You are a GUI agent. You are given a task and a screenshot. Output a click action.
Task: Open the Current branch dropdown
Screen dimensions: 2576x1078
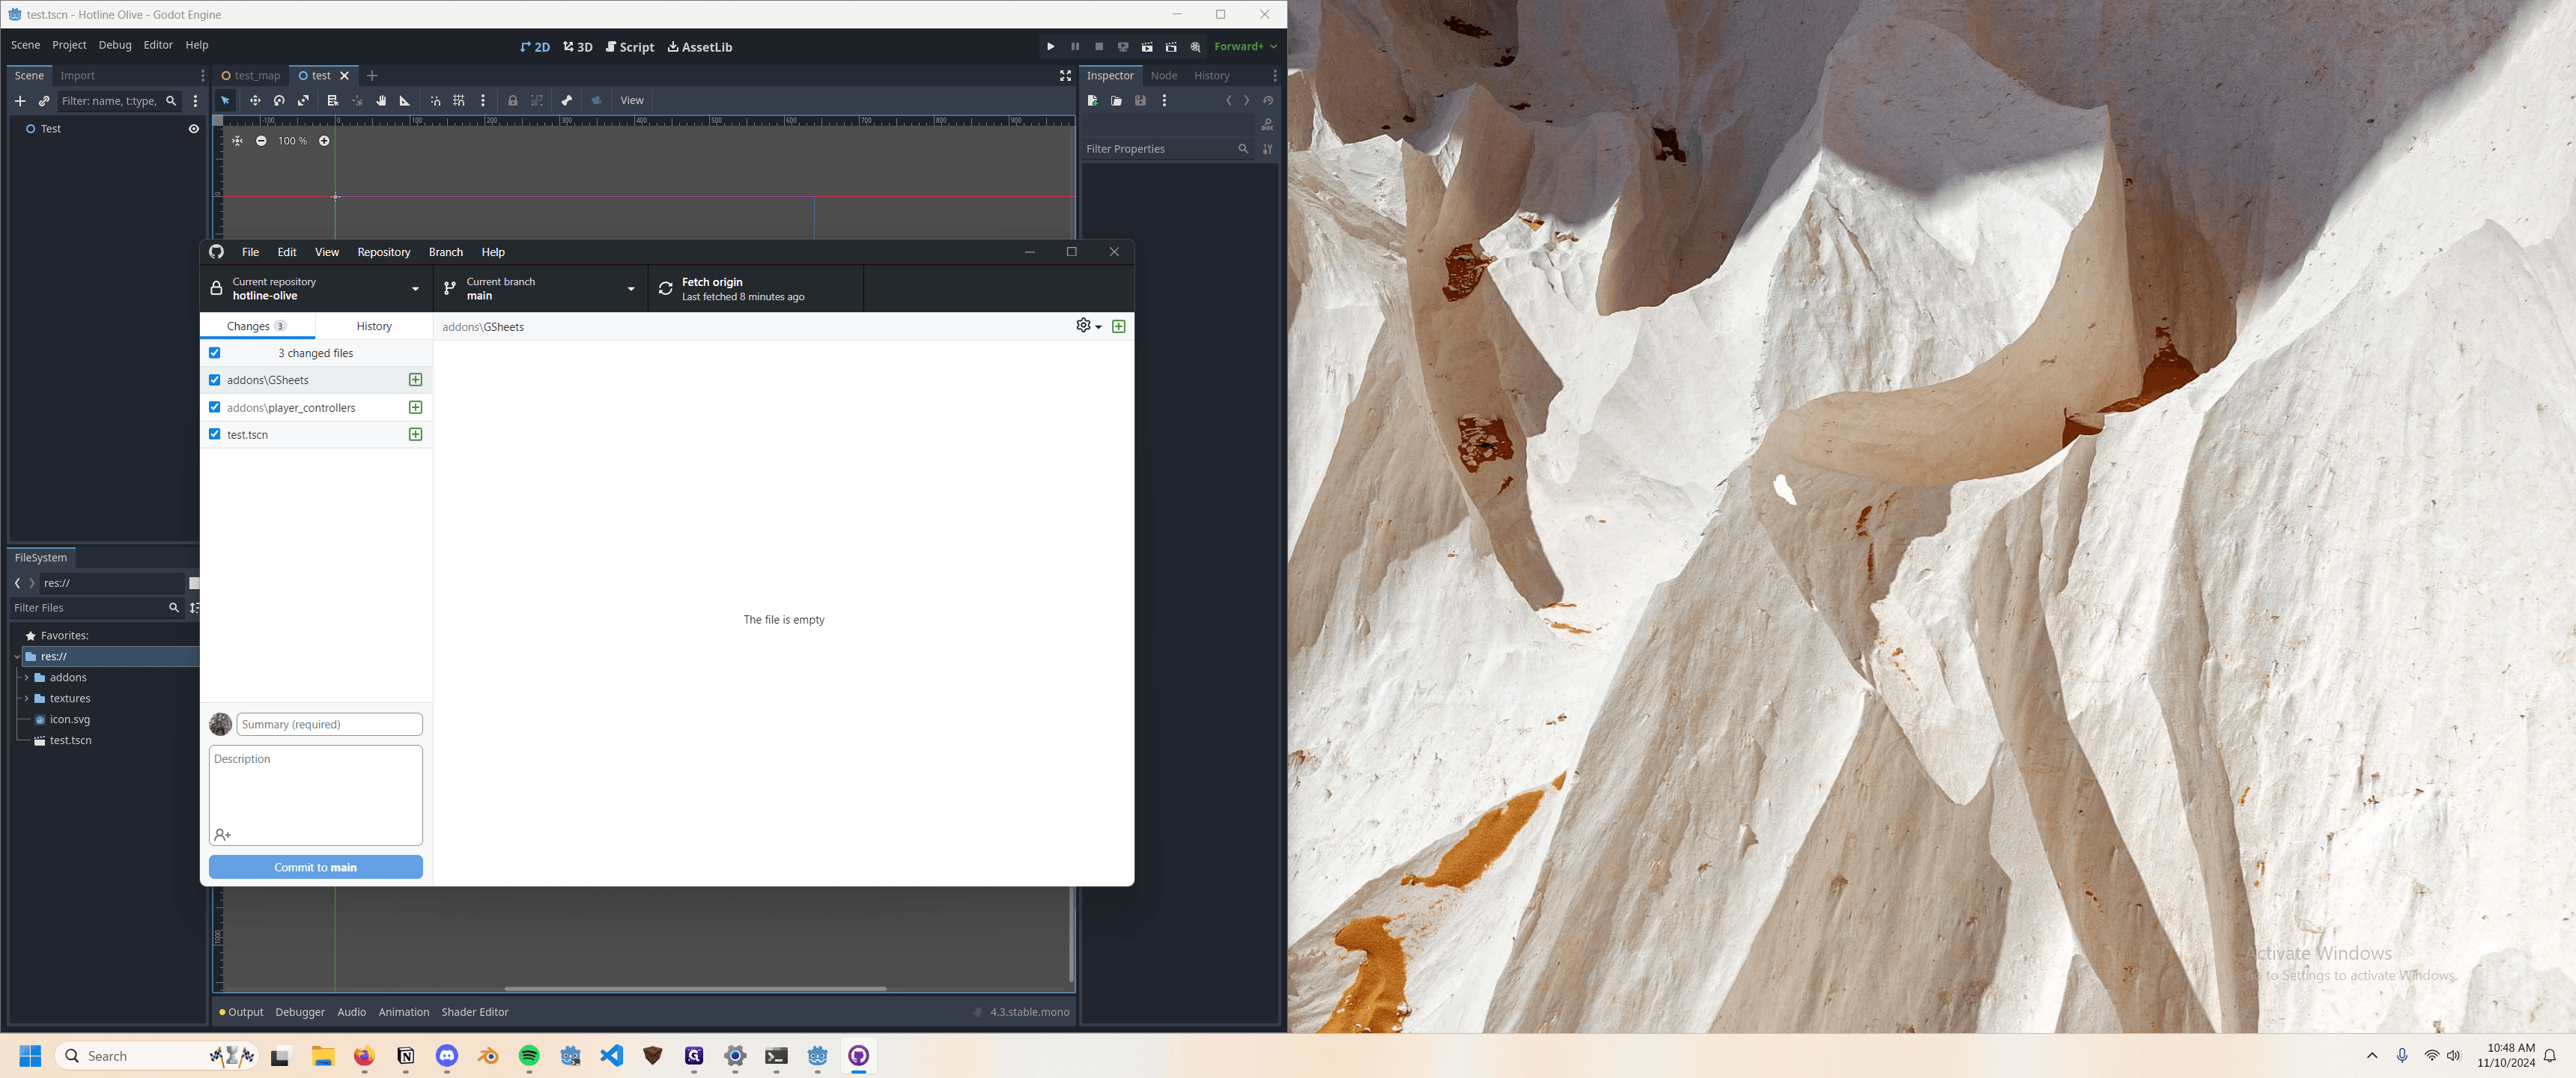[541, 289]
